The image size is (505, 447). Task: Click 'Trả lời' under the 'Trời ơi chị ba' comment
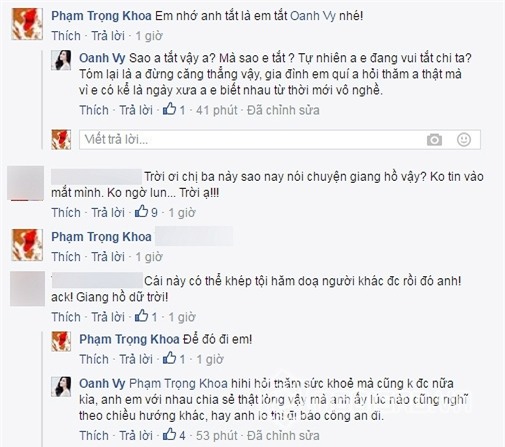108,212
